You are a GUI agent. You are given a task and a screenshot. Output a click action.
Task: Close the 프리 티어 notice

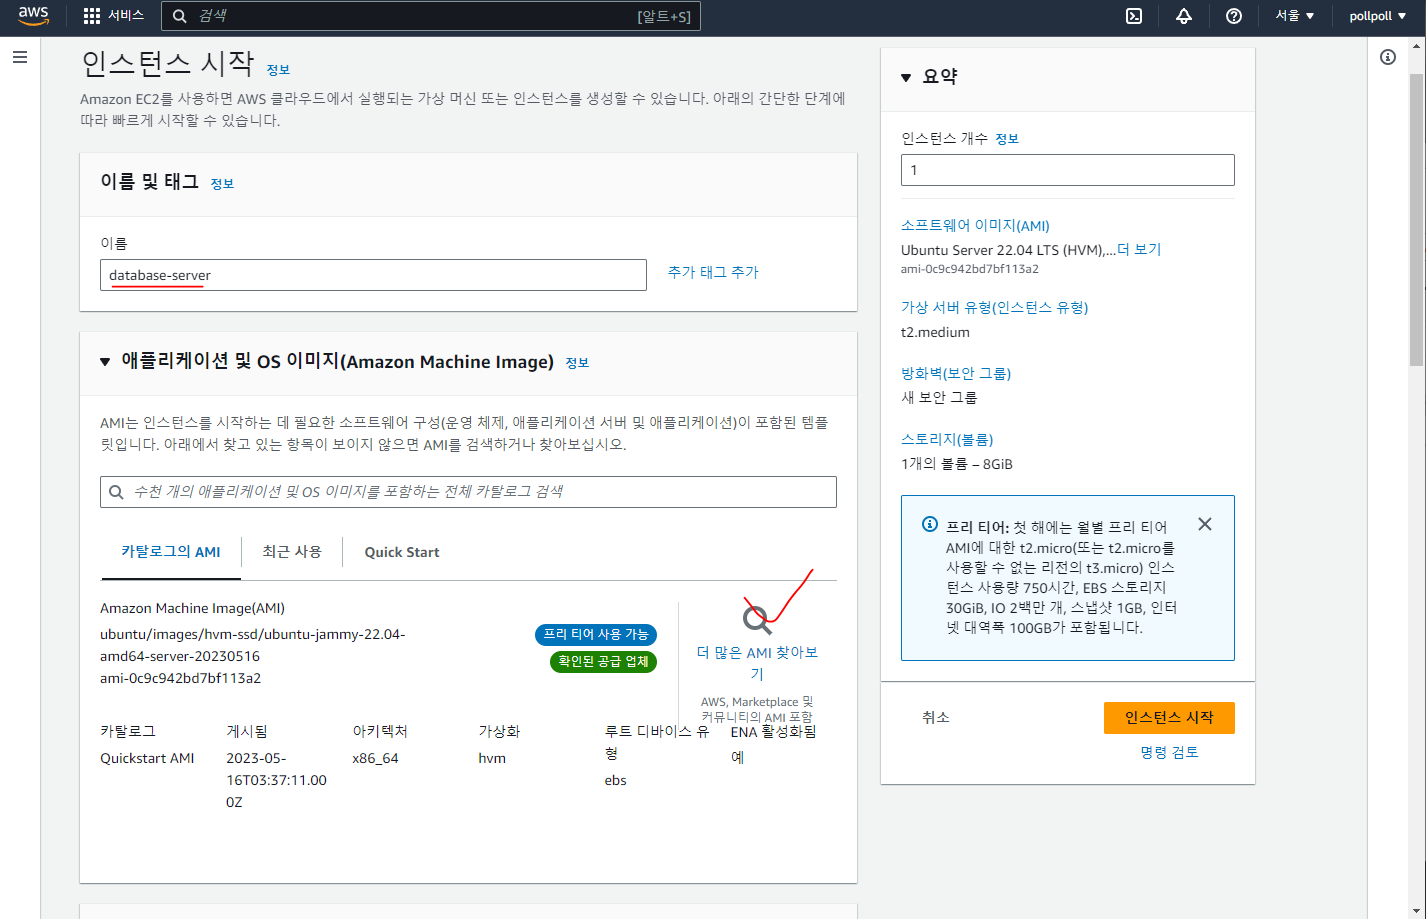coord(1205,524)
